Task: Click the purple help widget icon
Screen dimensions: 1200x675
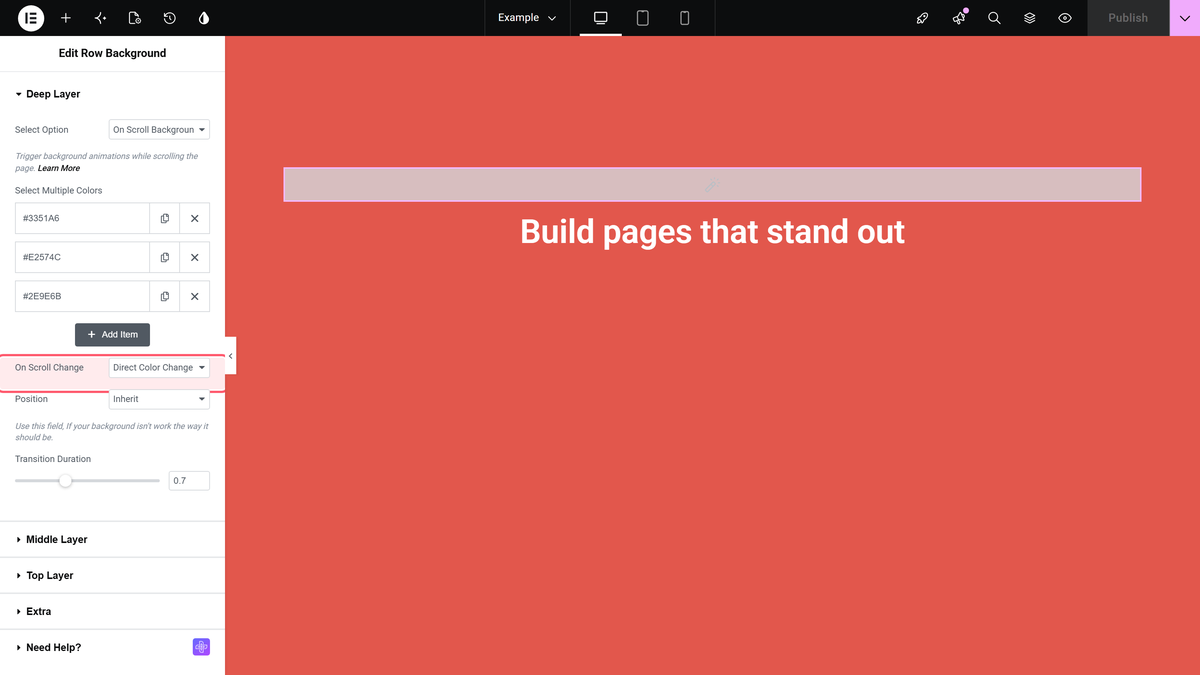Action: click(x=201, y=647)
